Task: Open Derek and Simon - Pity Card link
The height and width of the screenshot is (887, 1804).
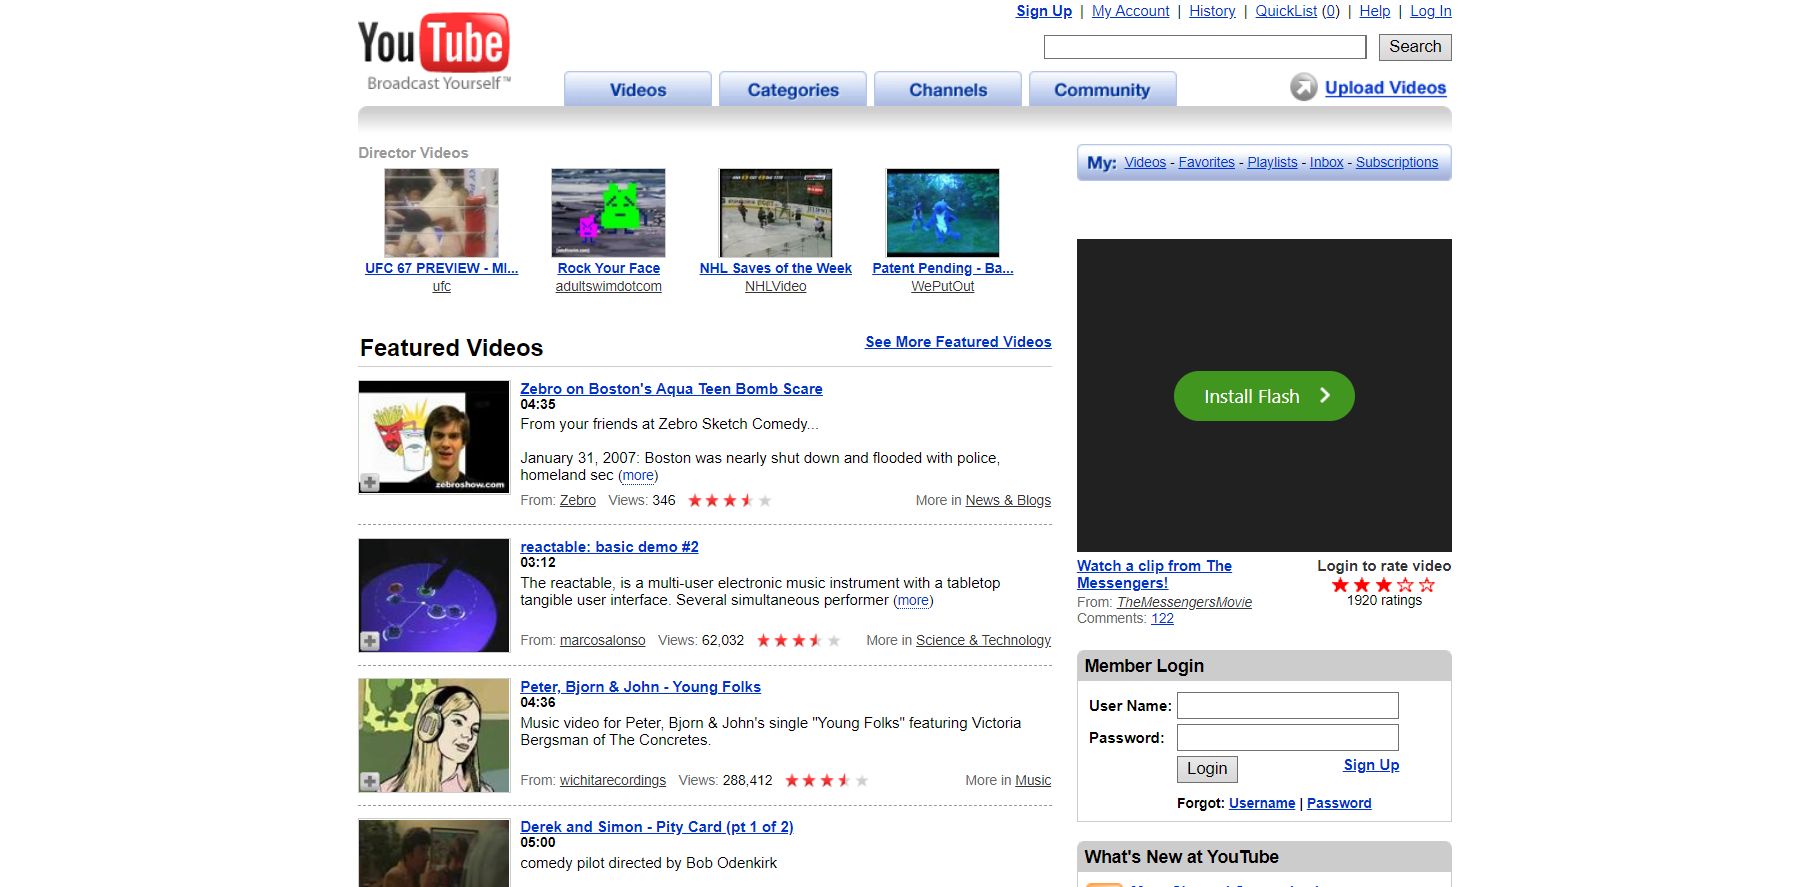Action: tap(657, 827)
